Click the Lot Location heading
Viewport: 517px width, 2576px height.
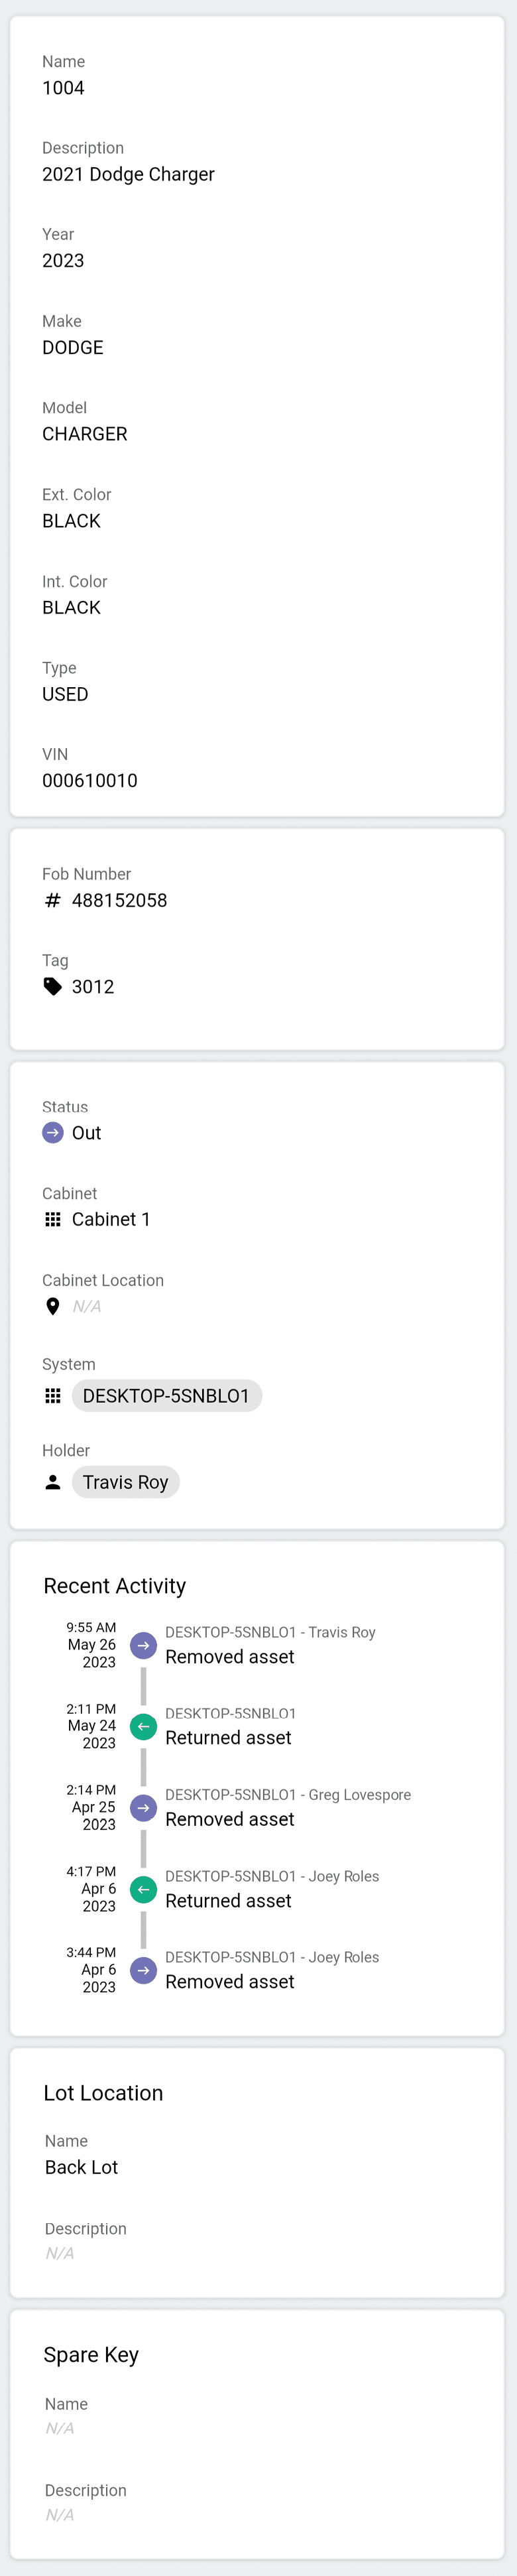pos(103,2092)
